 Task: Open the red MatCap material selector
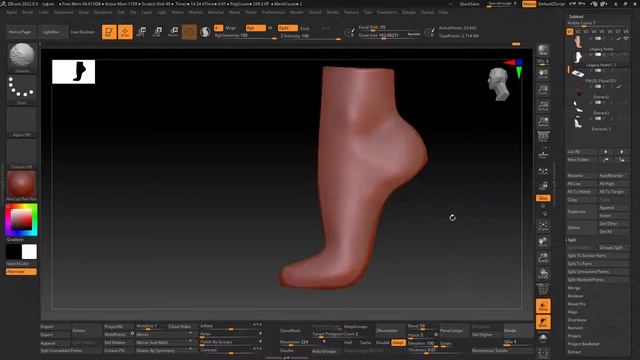click(x=21, y=186)
